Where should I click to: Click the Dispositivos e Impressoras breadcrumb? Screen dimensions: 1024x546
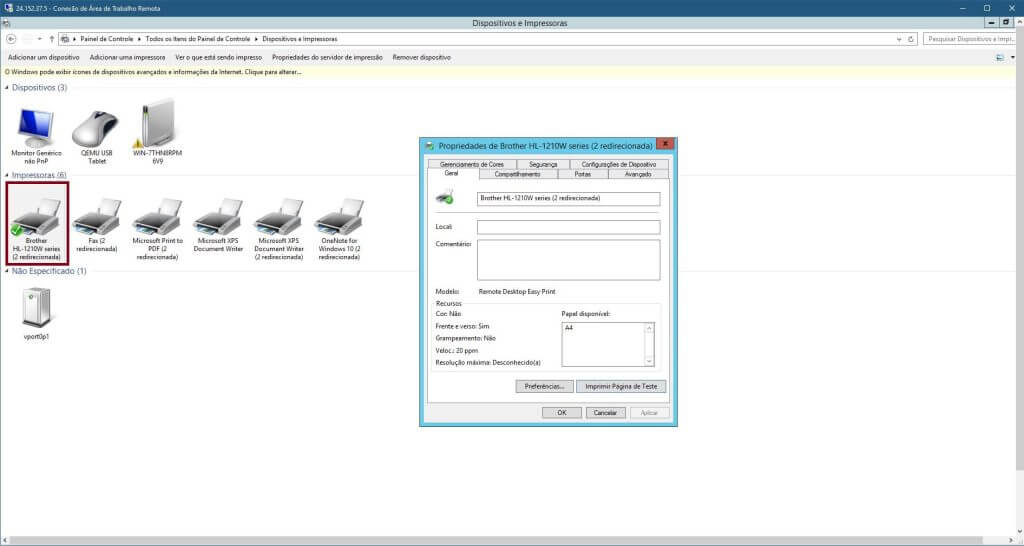(300, 39)
